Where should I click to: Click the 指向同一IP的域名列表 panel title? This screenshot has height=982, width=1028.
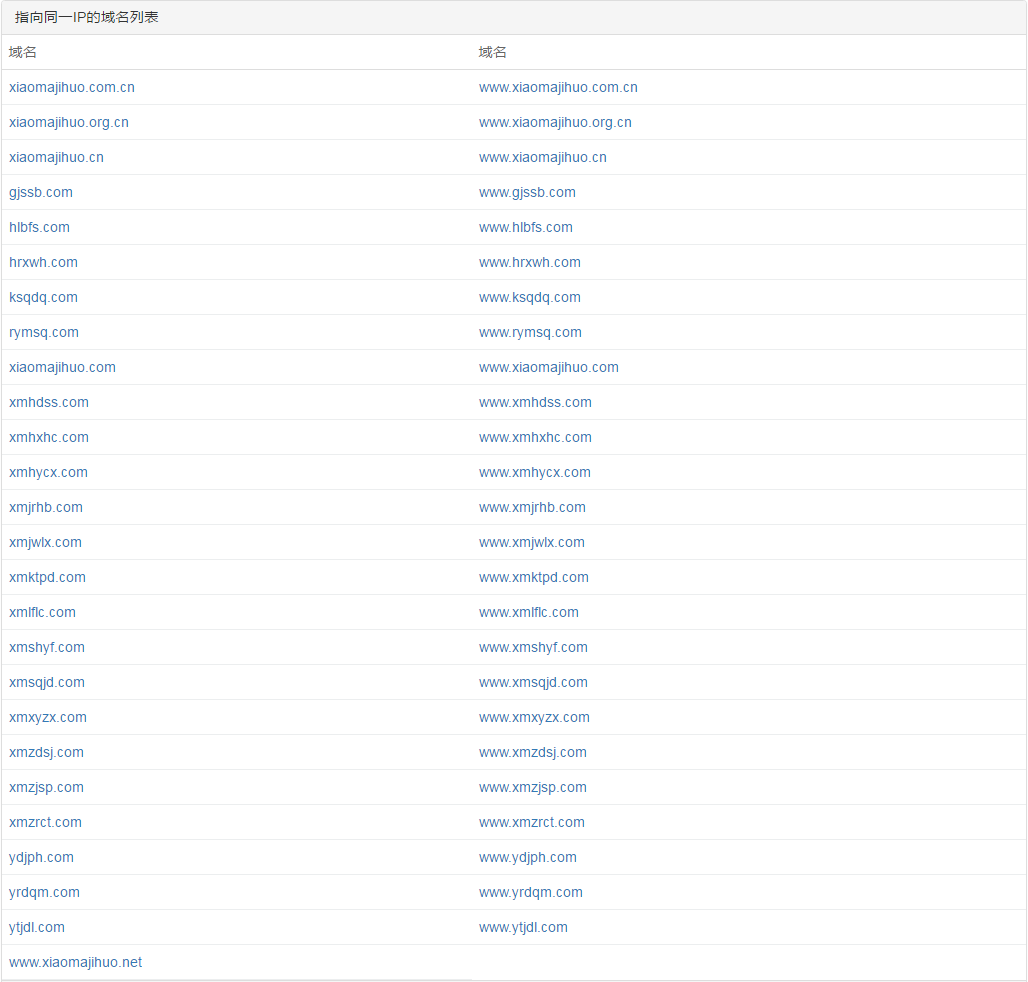(87, 17)
